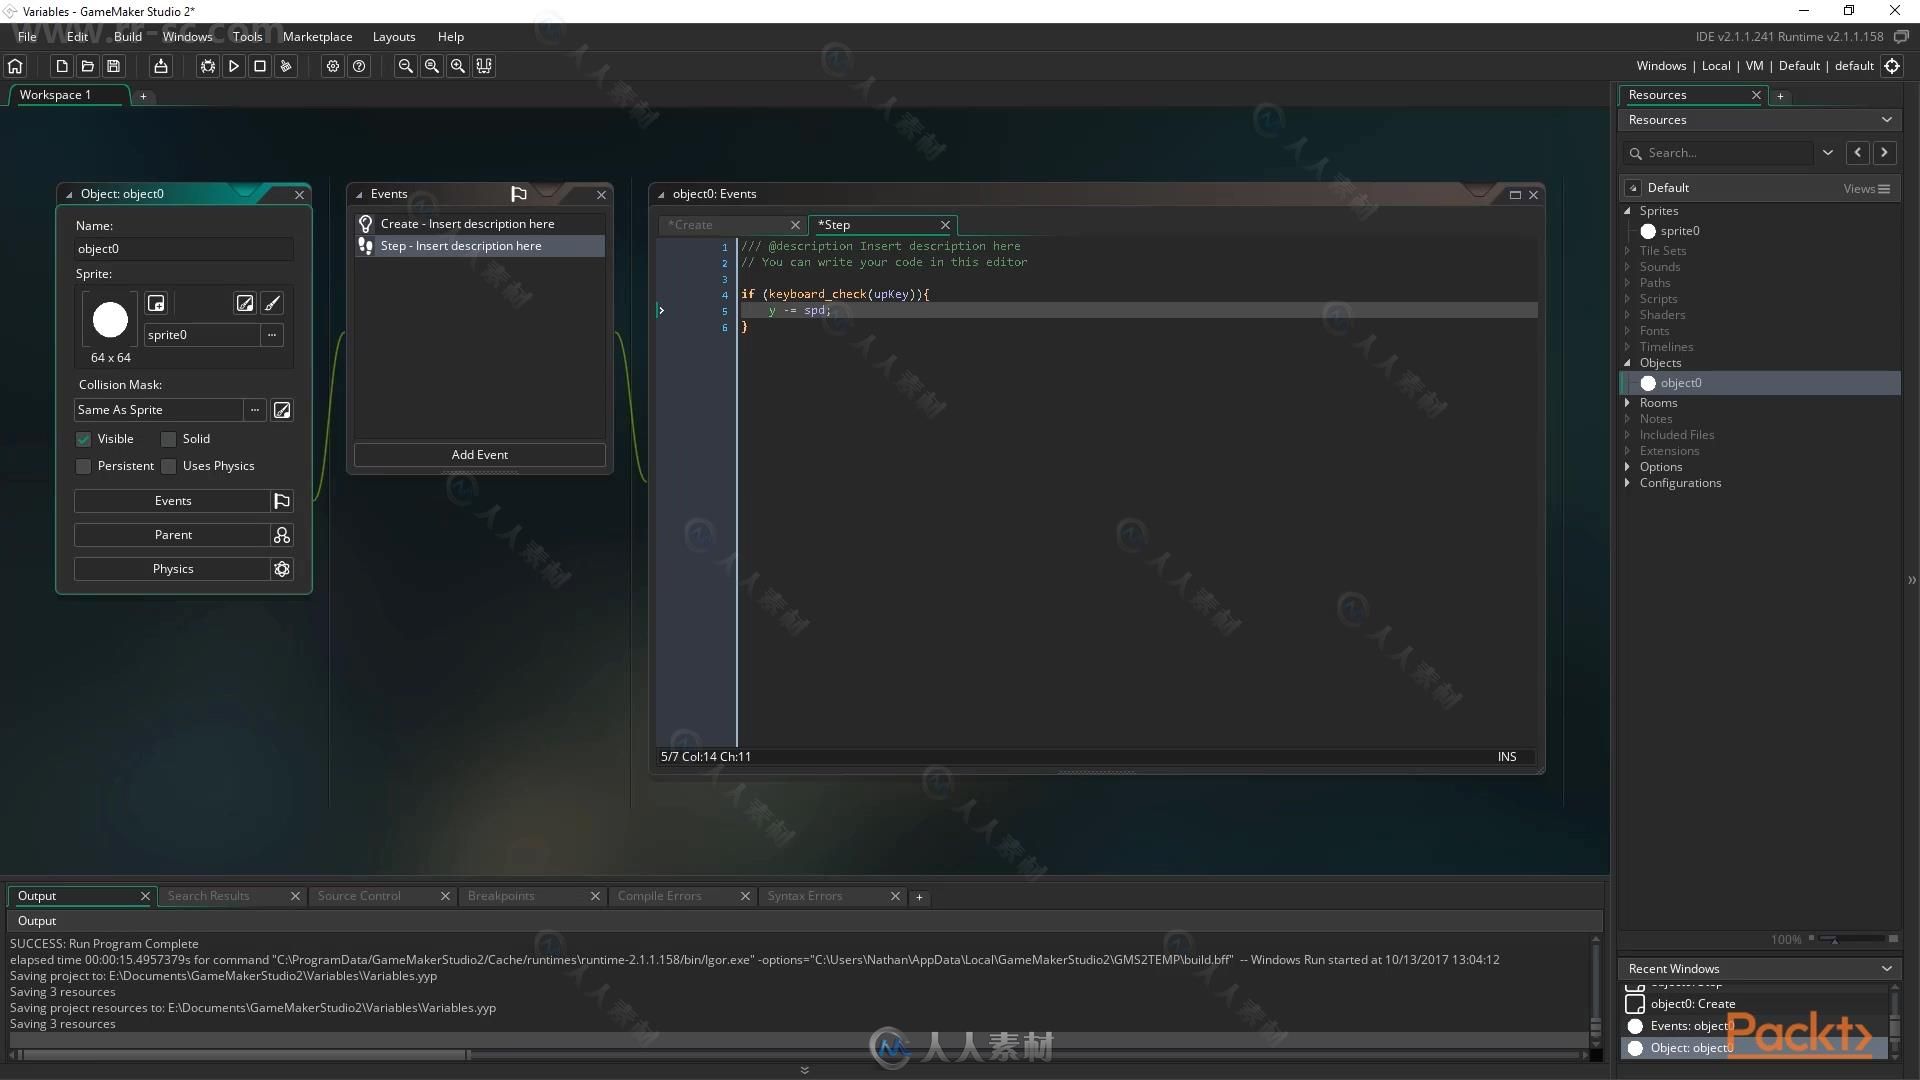1920x1080 pixels.
Task: Select object0: Create in Recent Windows
Action: pos(1692,1004)
